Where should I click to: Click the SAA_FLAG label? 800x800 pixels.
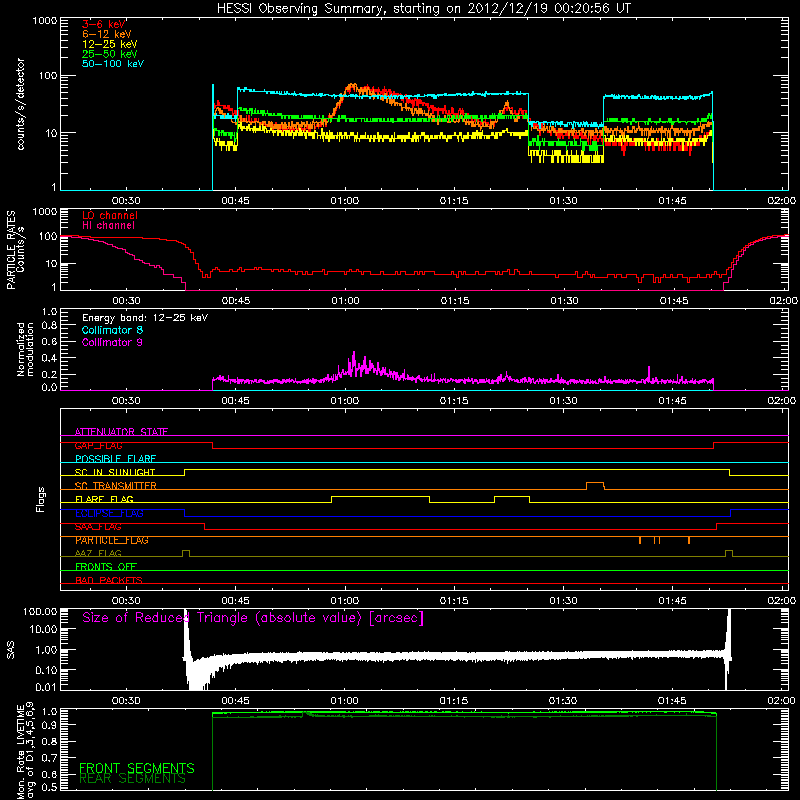coord(98,527)
